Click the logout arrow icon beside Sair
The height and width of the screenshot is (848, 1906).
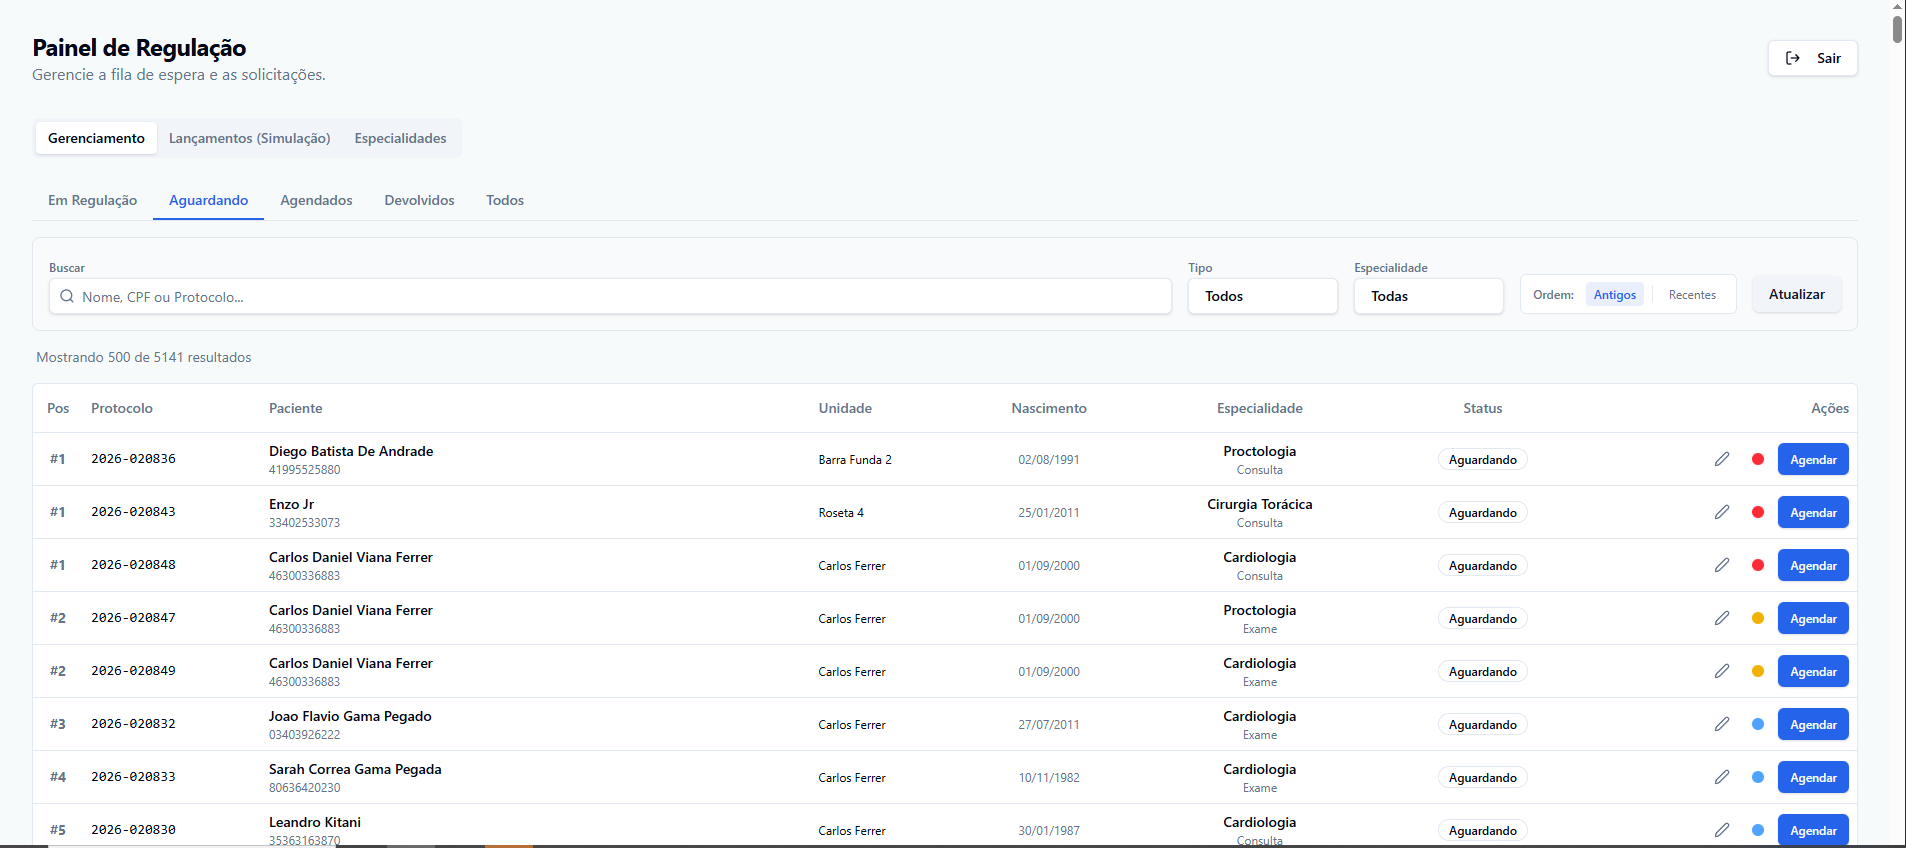pos(1793,58)
